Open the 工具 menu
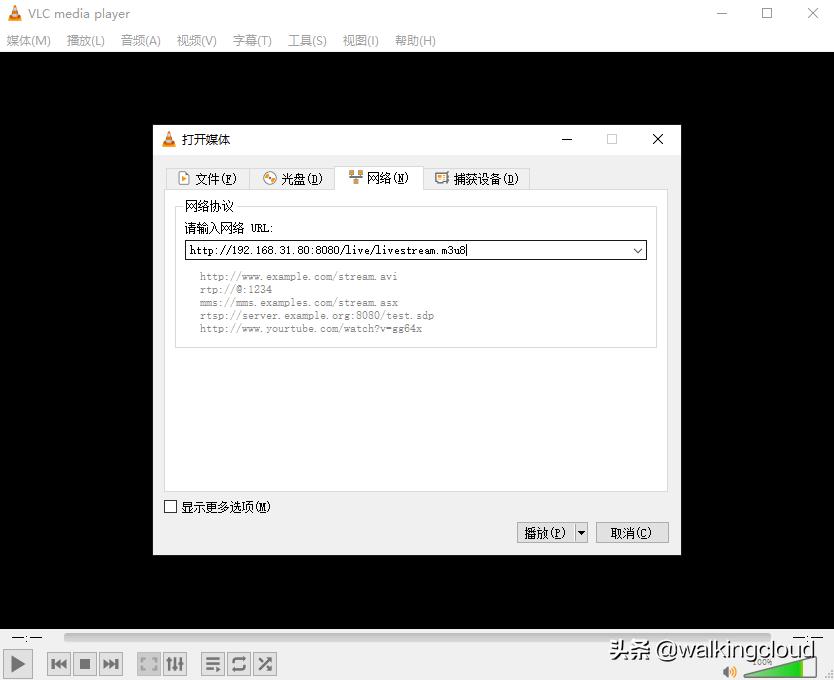Image resolution: width=834 pixels, height=680 pixels. click(x=306, y=41)
